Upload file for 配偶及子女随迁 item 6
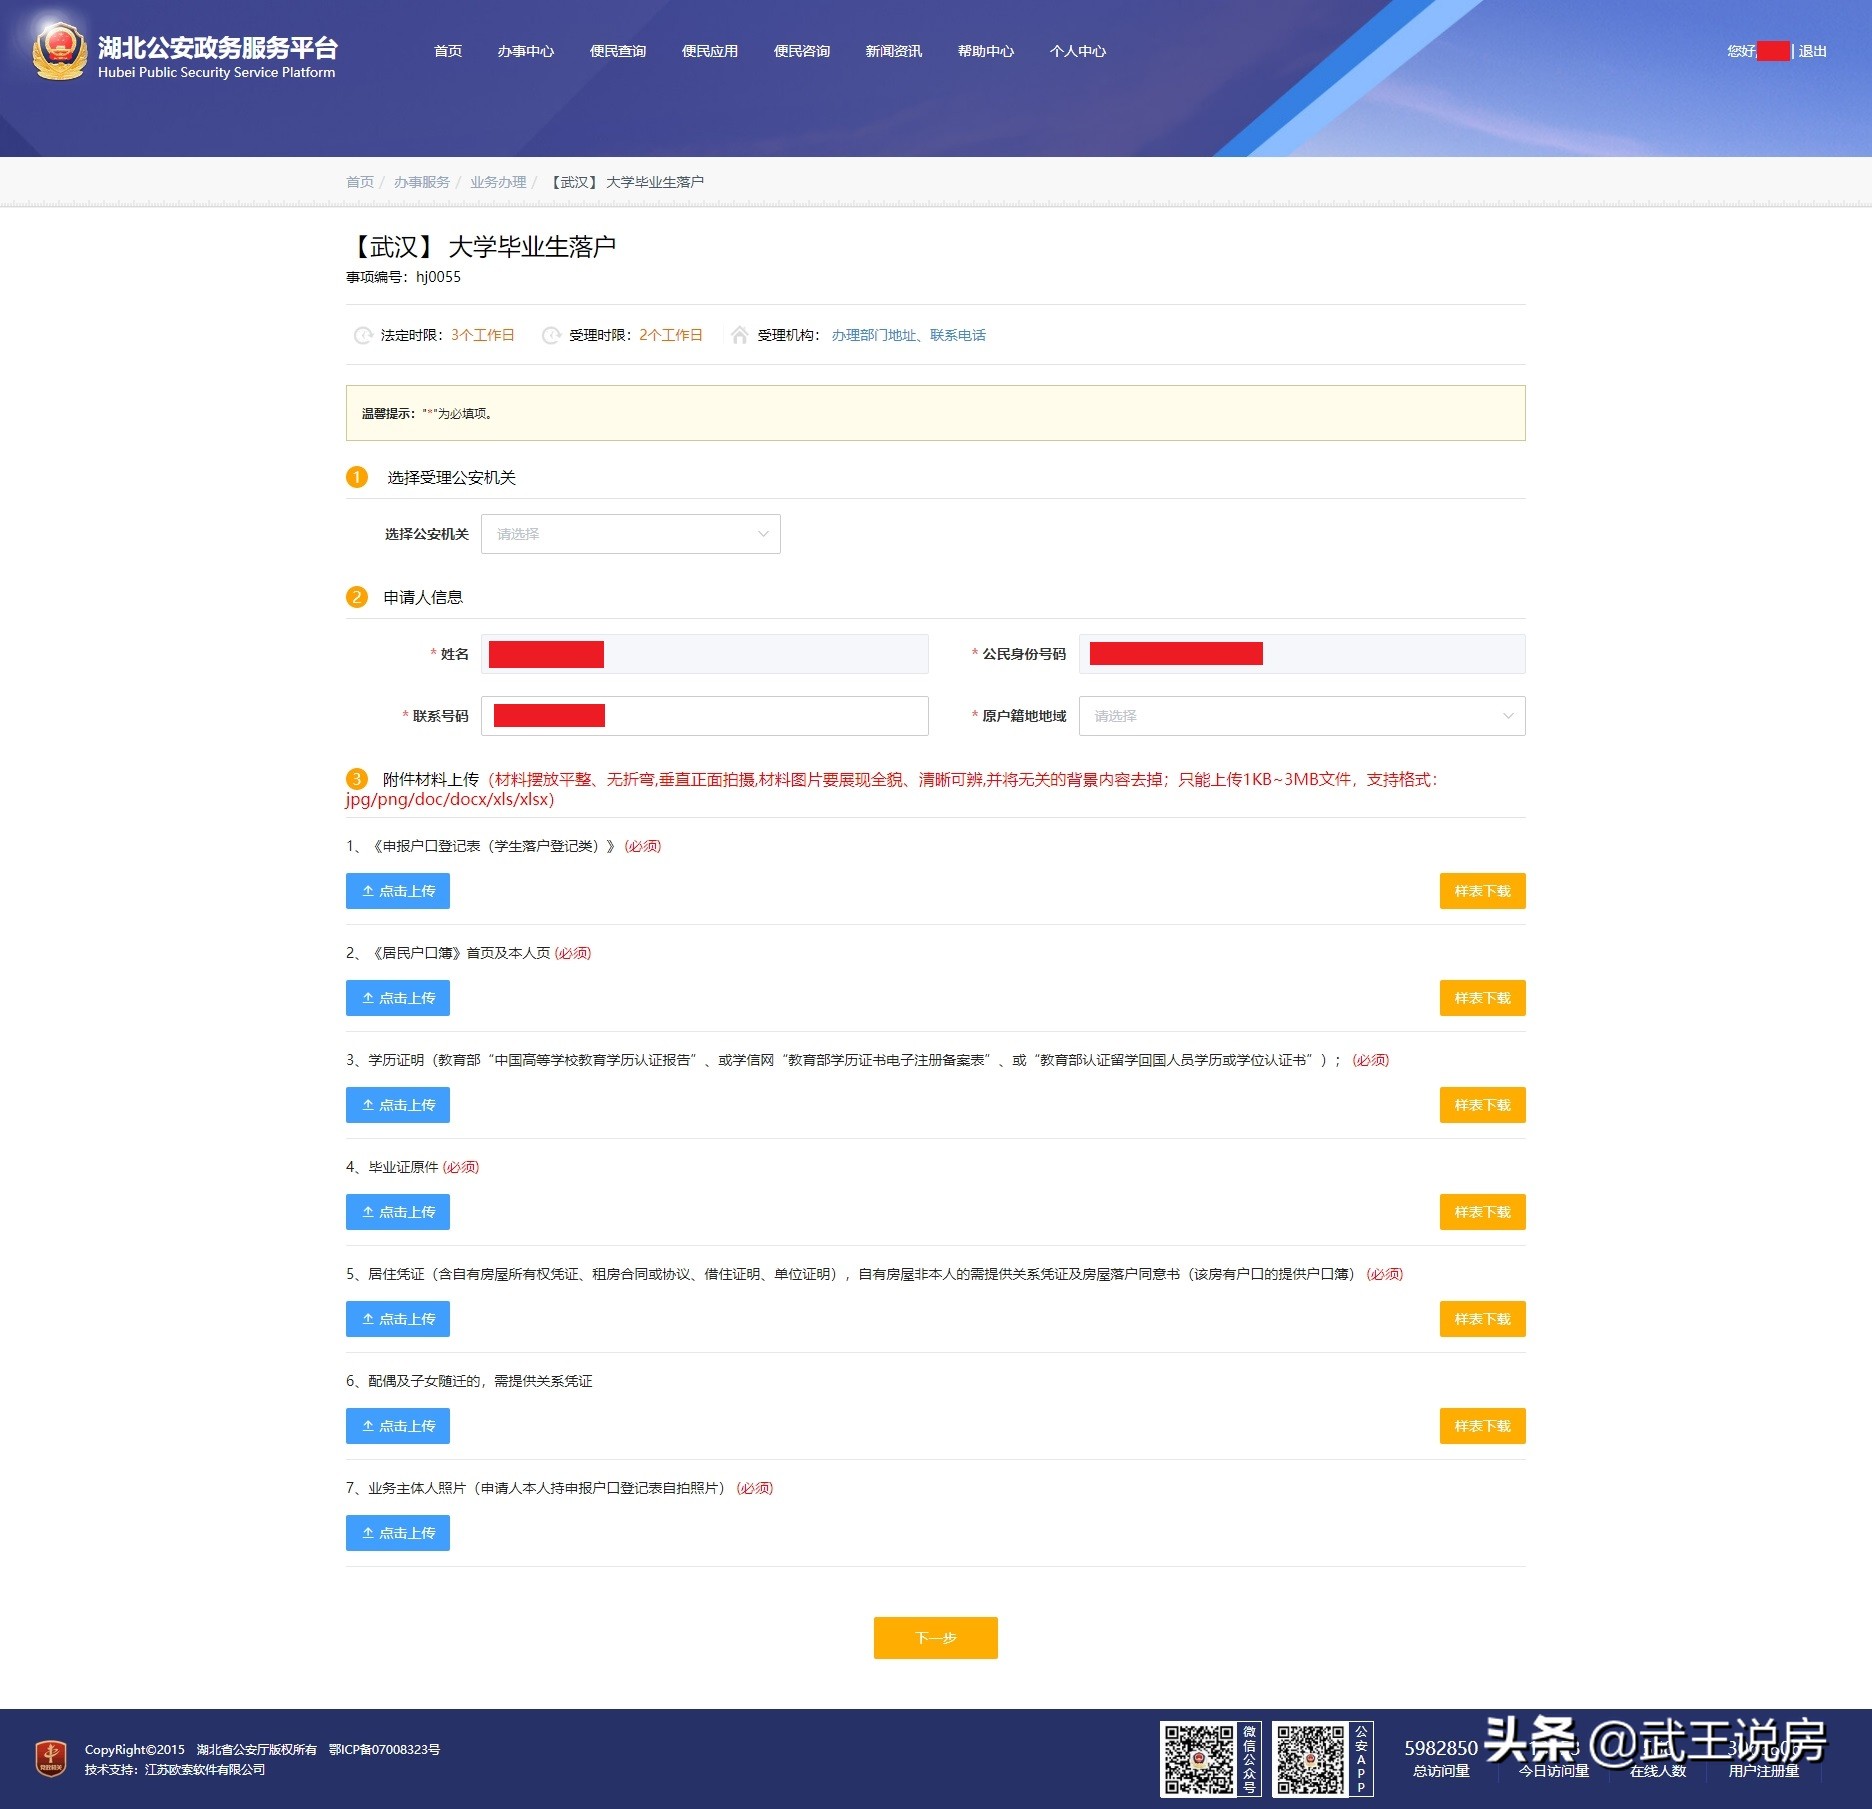This screenshot has height=1809, width=1872. [398, 1426]
